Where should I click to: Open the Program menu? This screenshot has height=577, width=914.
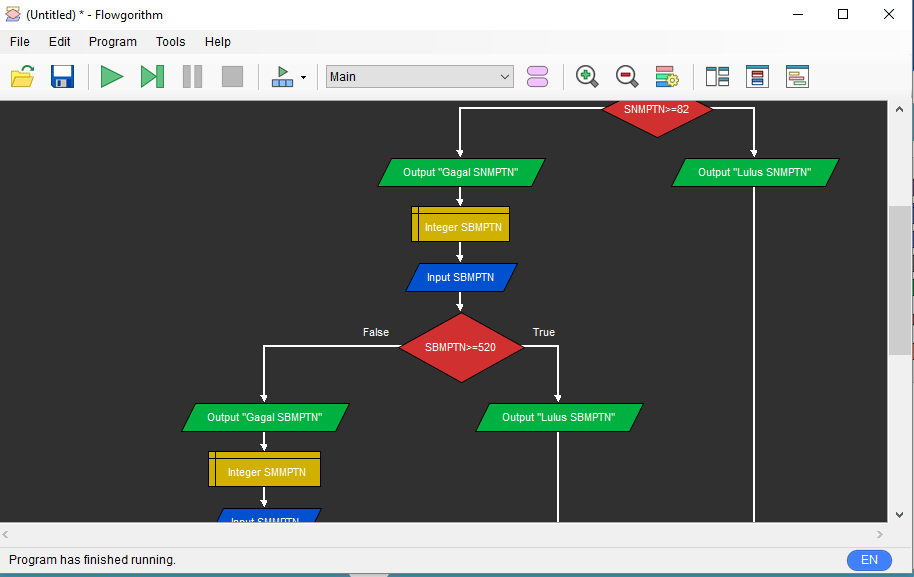[113, 42]
